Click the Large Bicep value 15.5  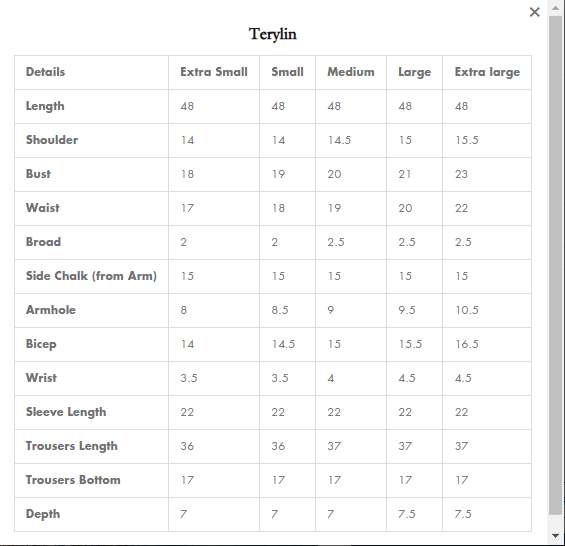[410, 344]
